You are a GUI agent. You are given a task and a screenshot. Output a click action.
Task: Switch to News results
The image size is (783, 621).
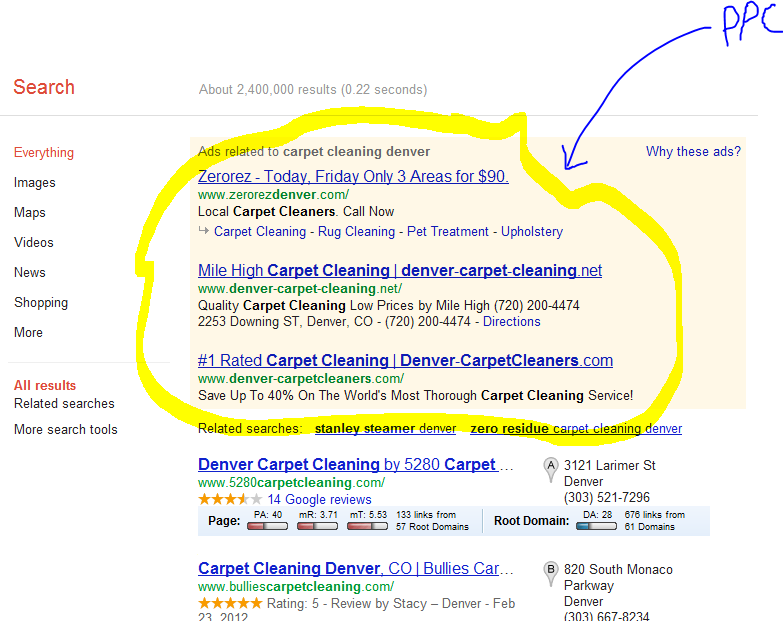click(x=29, y=273)
